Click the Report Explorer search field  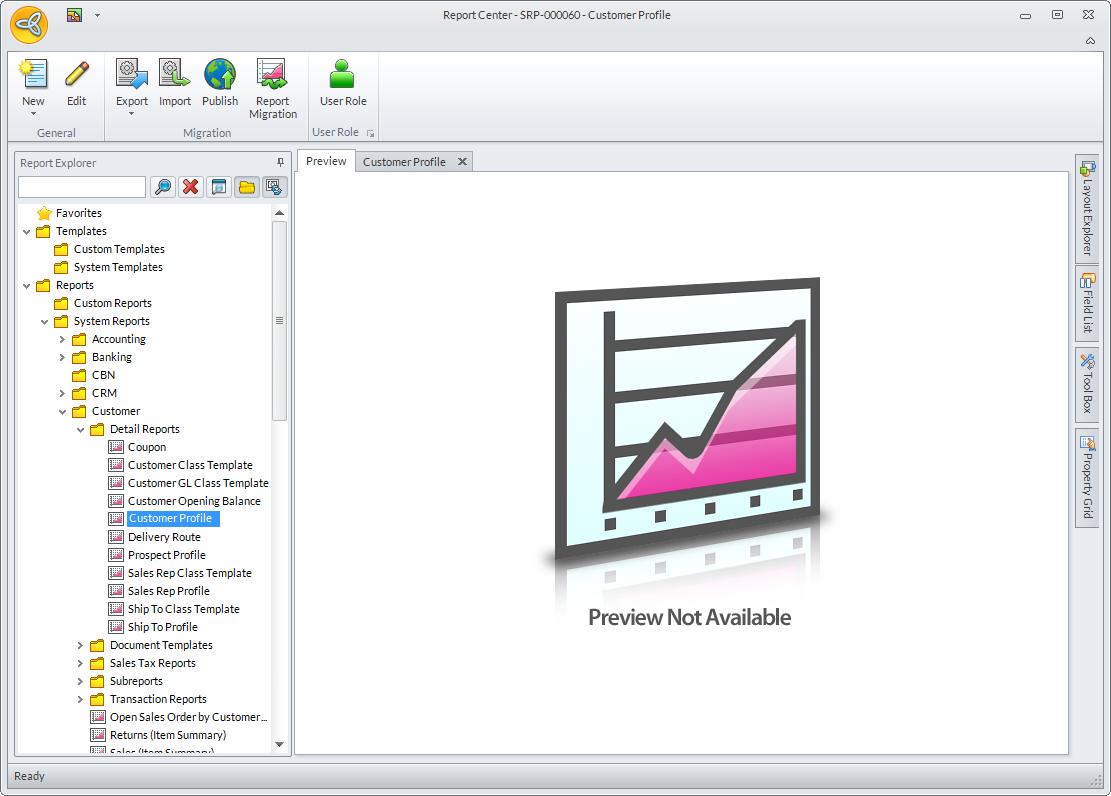[82, 187]
